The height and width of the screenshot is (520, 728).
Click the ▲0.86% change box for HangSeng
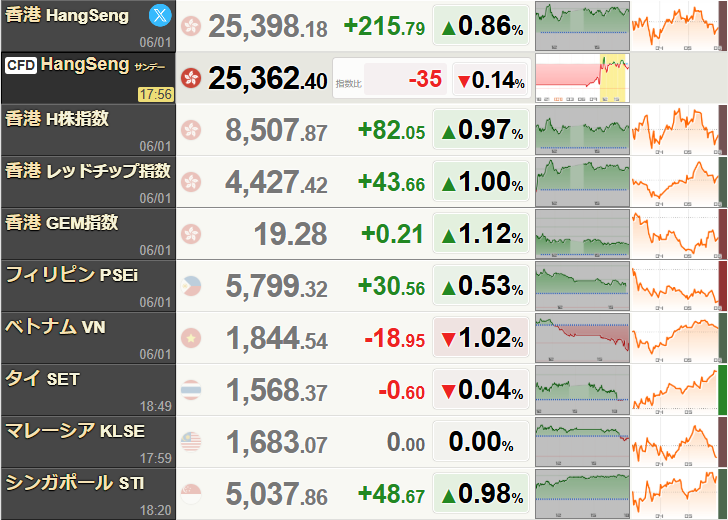481,26
